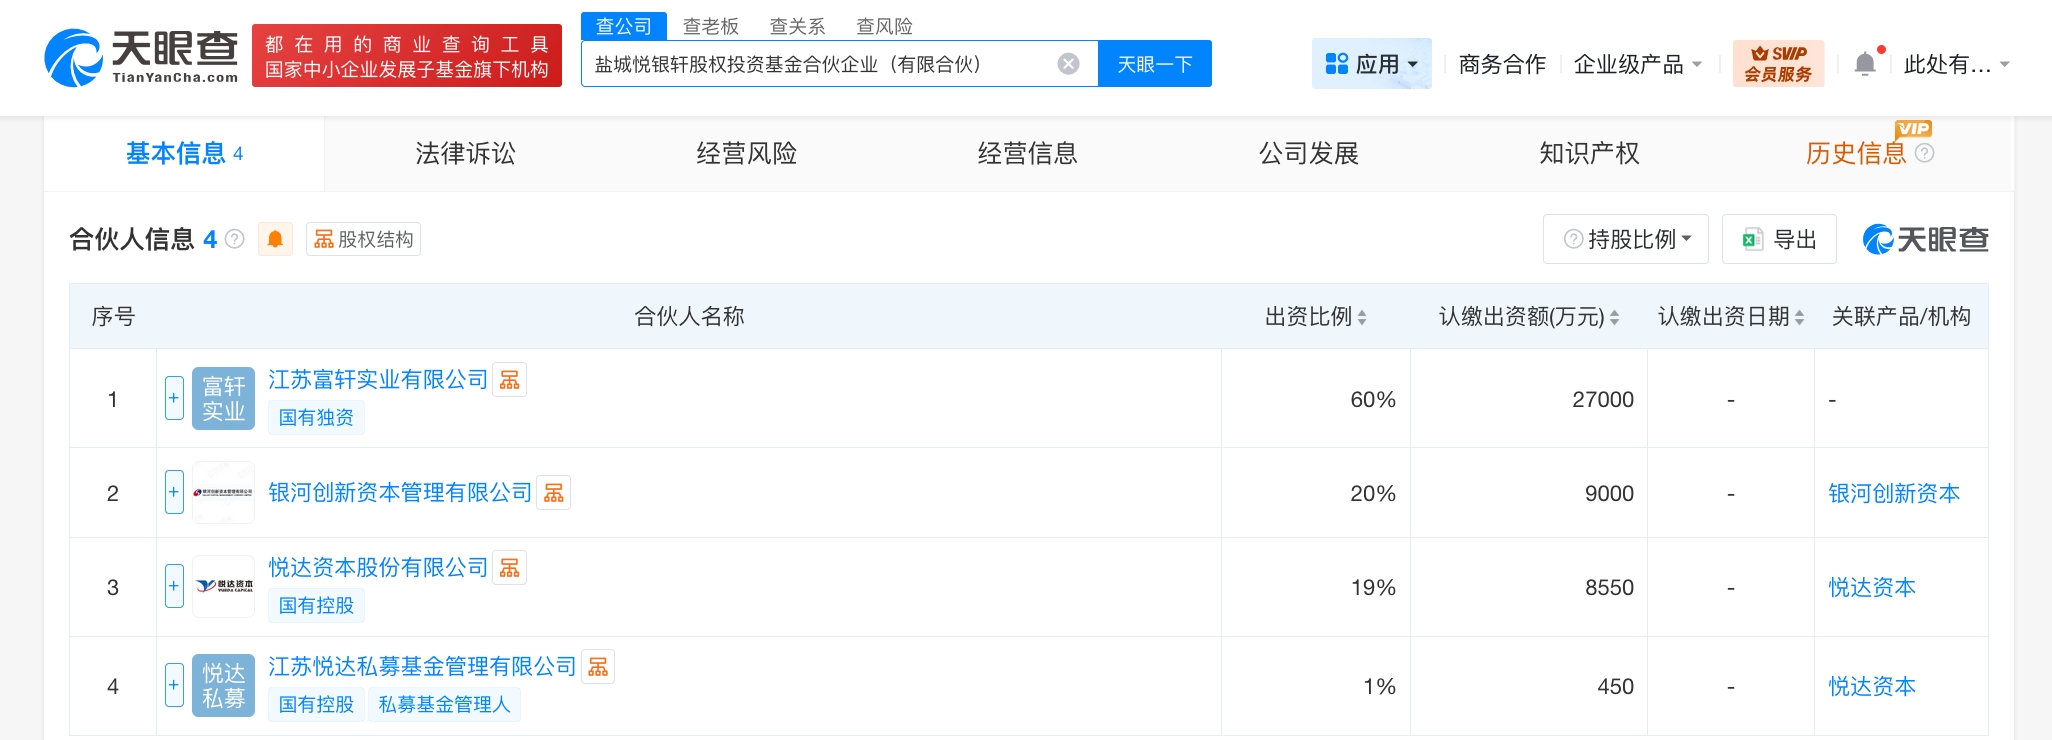Click the SVIP 会员服务 badge
The height and width of the screenshot is (740, 2052).
(1778, 64)
